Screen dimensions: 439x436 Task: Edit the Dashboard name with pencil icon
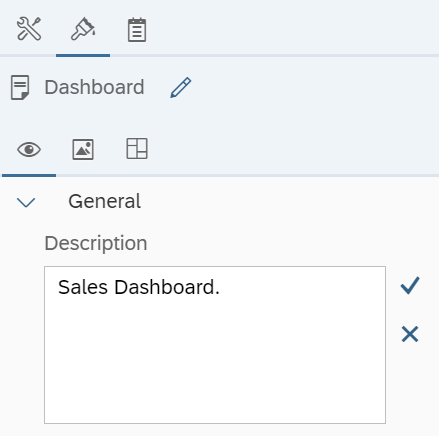pyautogui.click(x=181, y=87)
